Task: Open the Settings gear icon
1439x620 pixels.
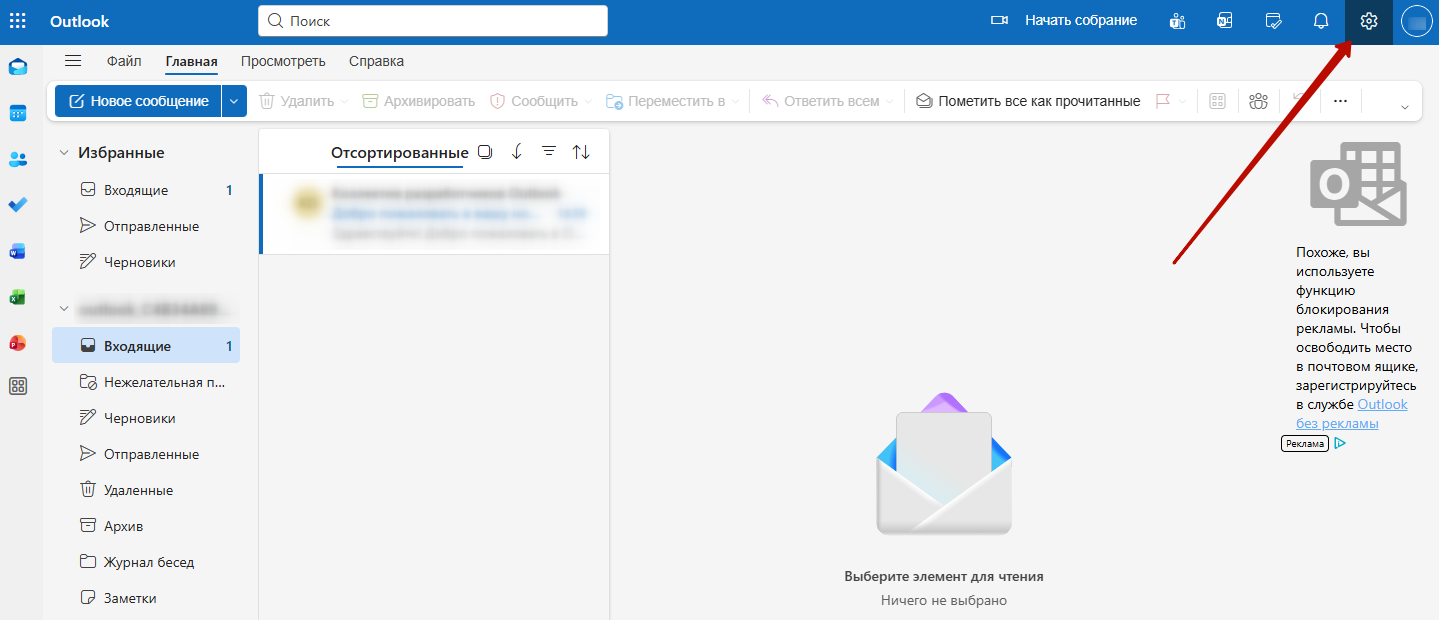Action: pyautogui.click(x=1369, y=21)
